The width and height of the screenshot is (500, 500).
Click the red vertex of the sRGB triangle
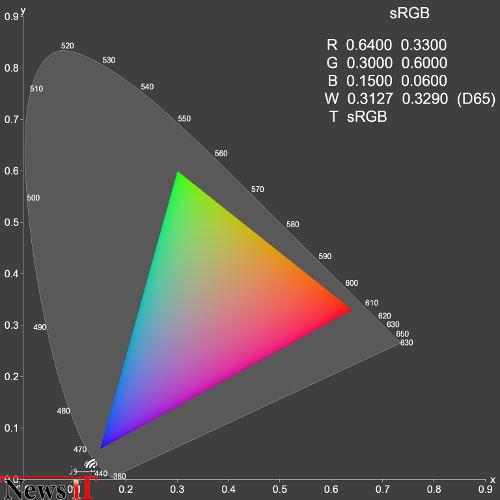click(350, 310)
